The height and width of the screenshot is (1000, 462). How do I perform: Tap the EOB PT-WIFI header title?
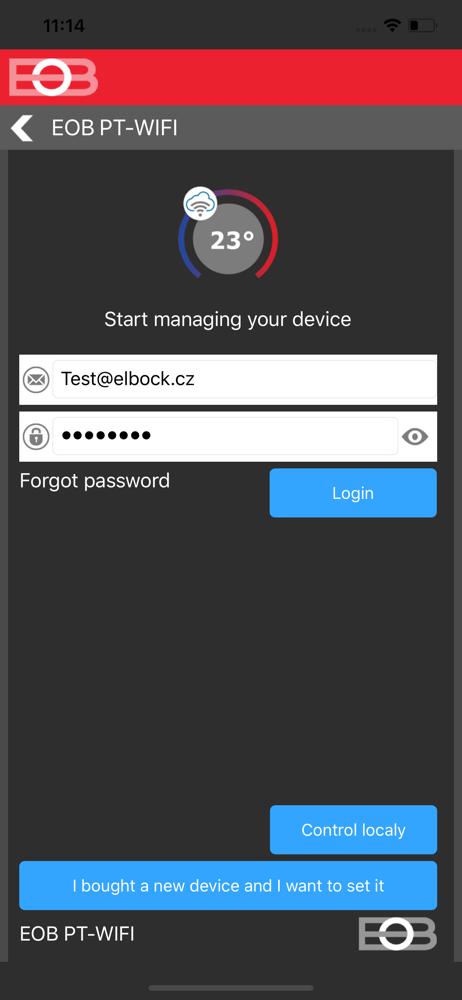[x=114, y=128]
